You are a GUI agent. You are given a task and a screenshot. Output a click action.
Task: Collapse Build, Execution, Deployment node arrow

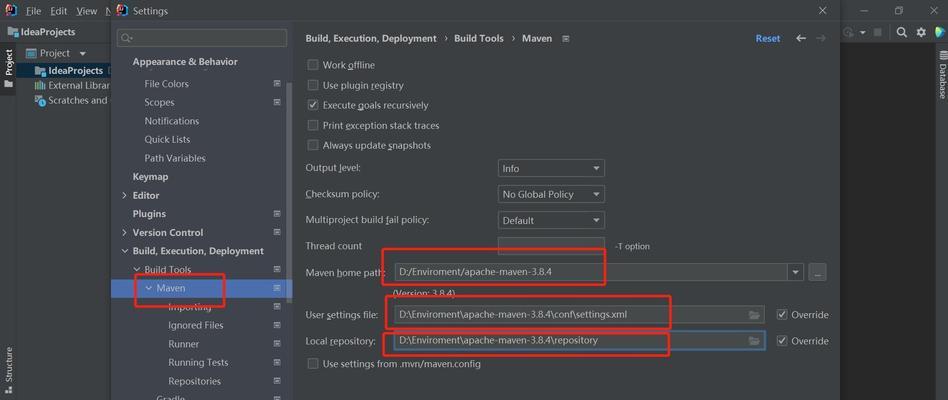[124, 251]
